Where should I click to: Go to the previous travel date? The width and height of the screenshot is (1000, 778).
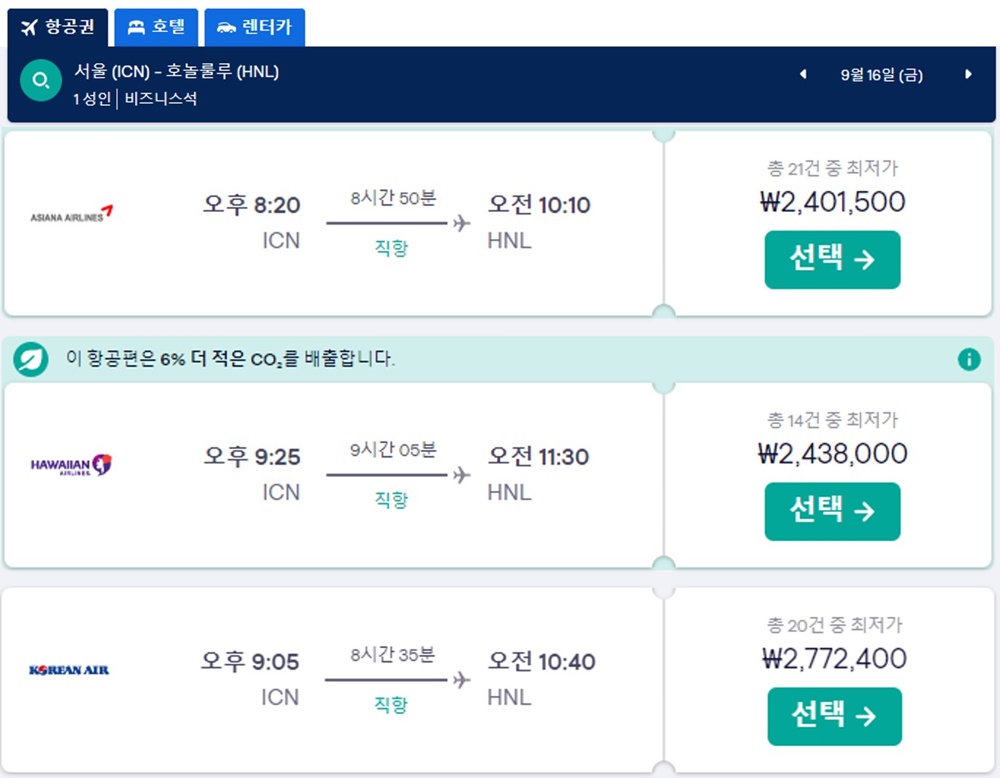click(x=803, y=75)
